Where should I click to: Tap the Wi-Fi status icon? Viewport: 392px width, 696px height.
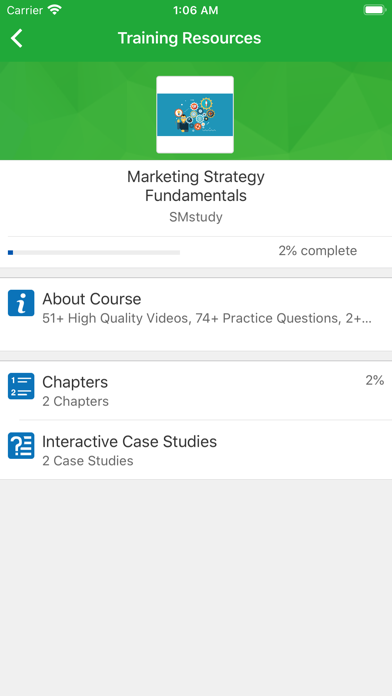pos(55,10)
